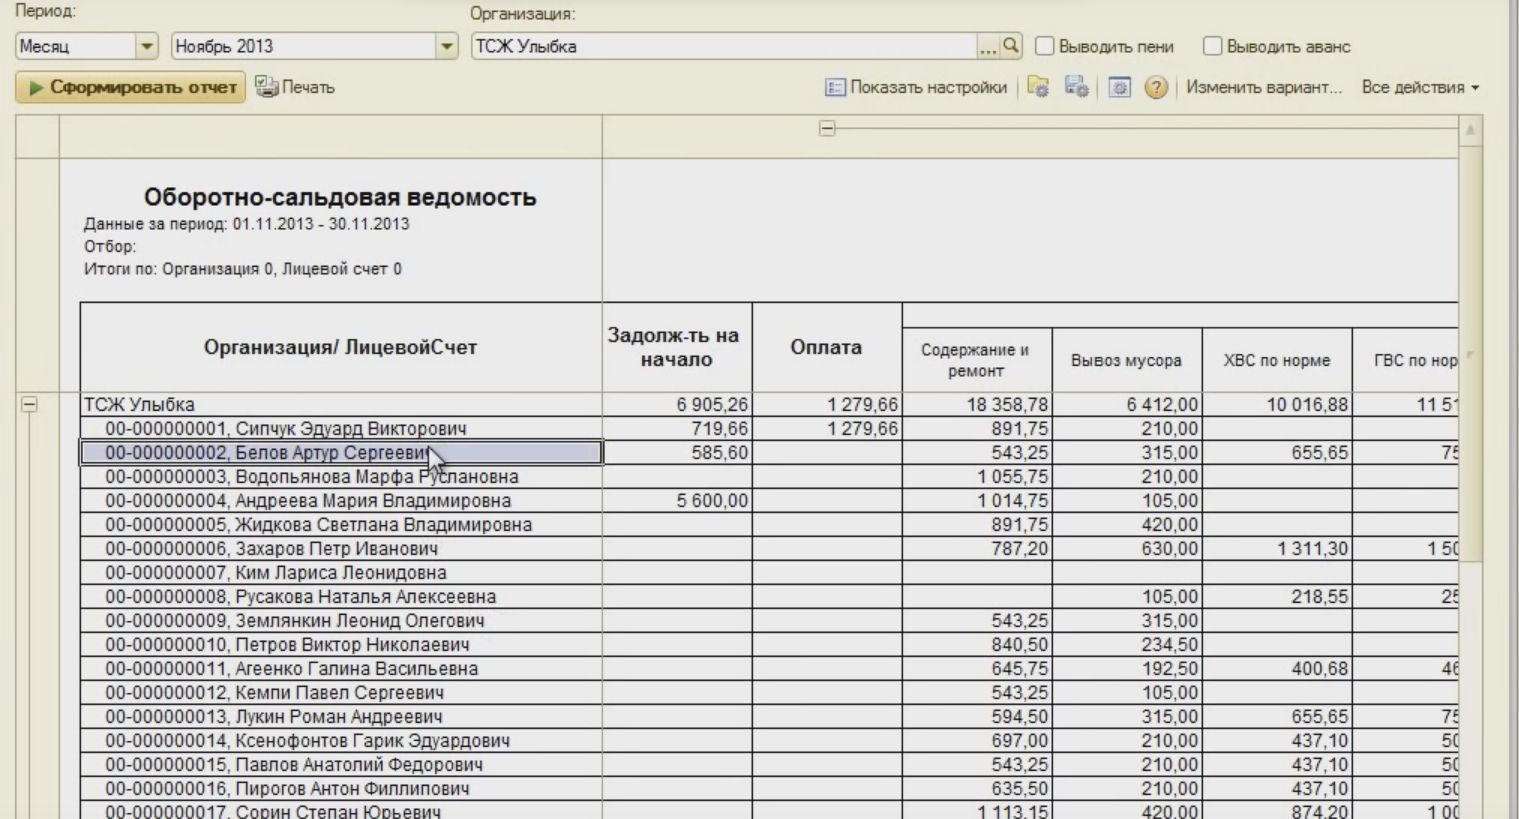The image size is (1519, 819).
Task: Enable the Выводить пени checkbox
Action: click(1044, 46)
